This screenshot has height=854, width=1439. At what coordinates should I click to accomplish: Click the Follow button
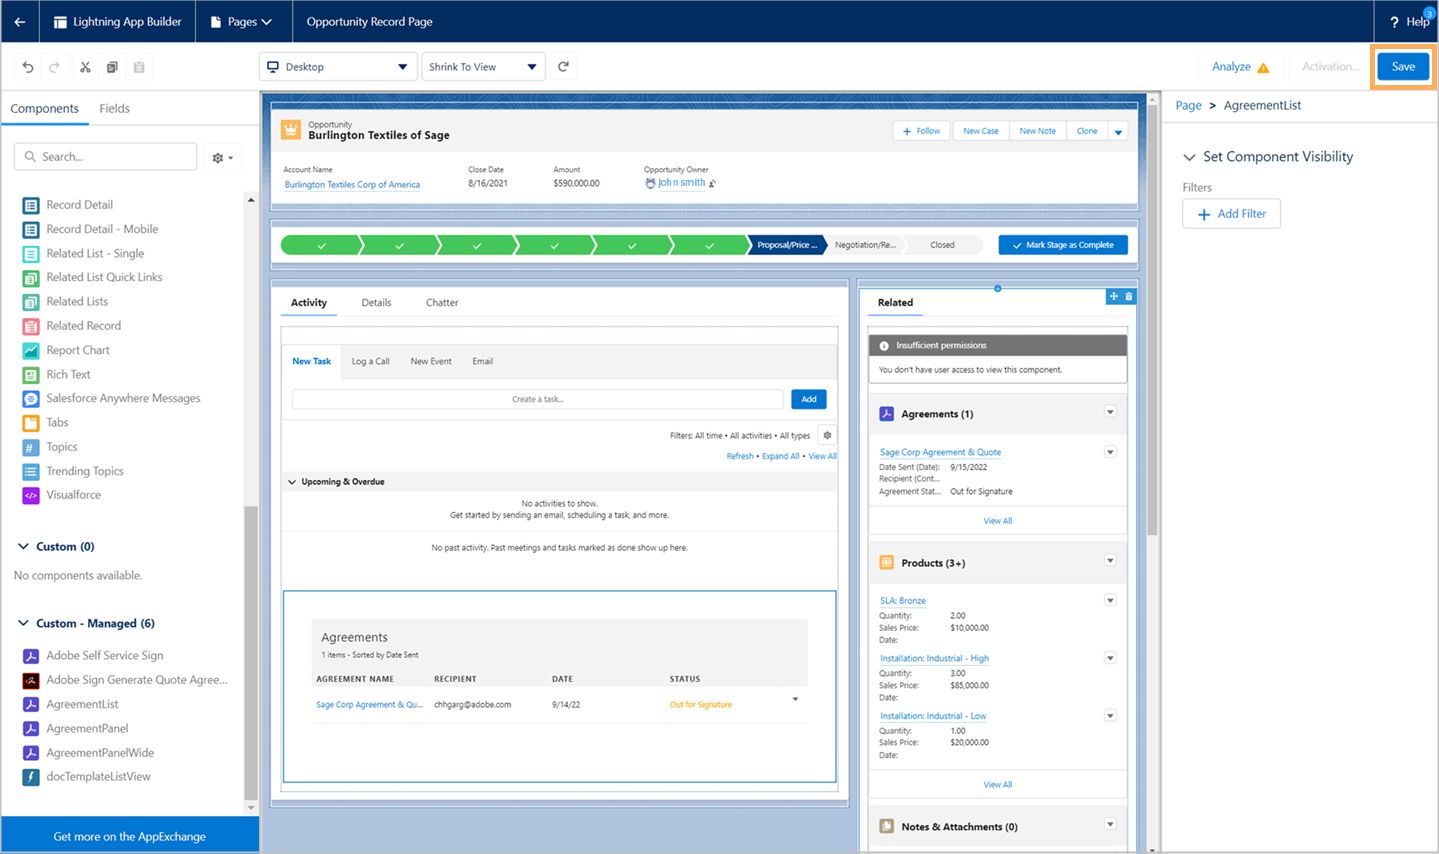tap(920, 131)
